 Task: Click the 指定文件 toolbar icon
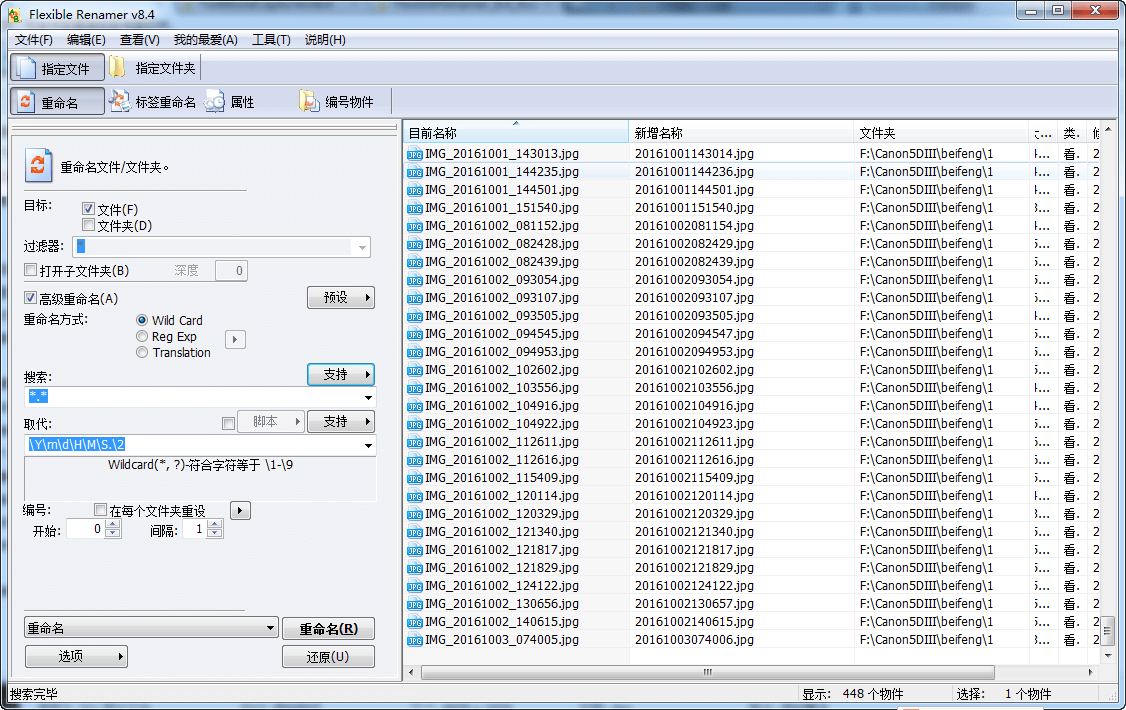[x=26, y=68]
